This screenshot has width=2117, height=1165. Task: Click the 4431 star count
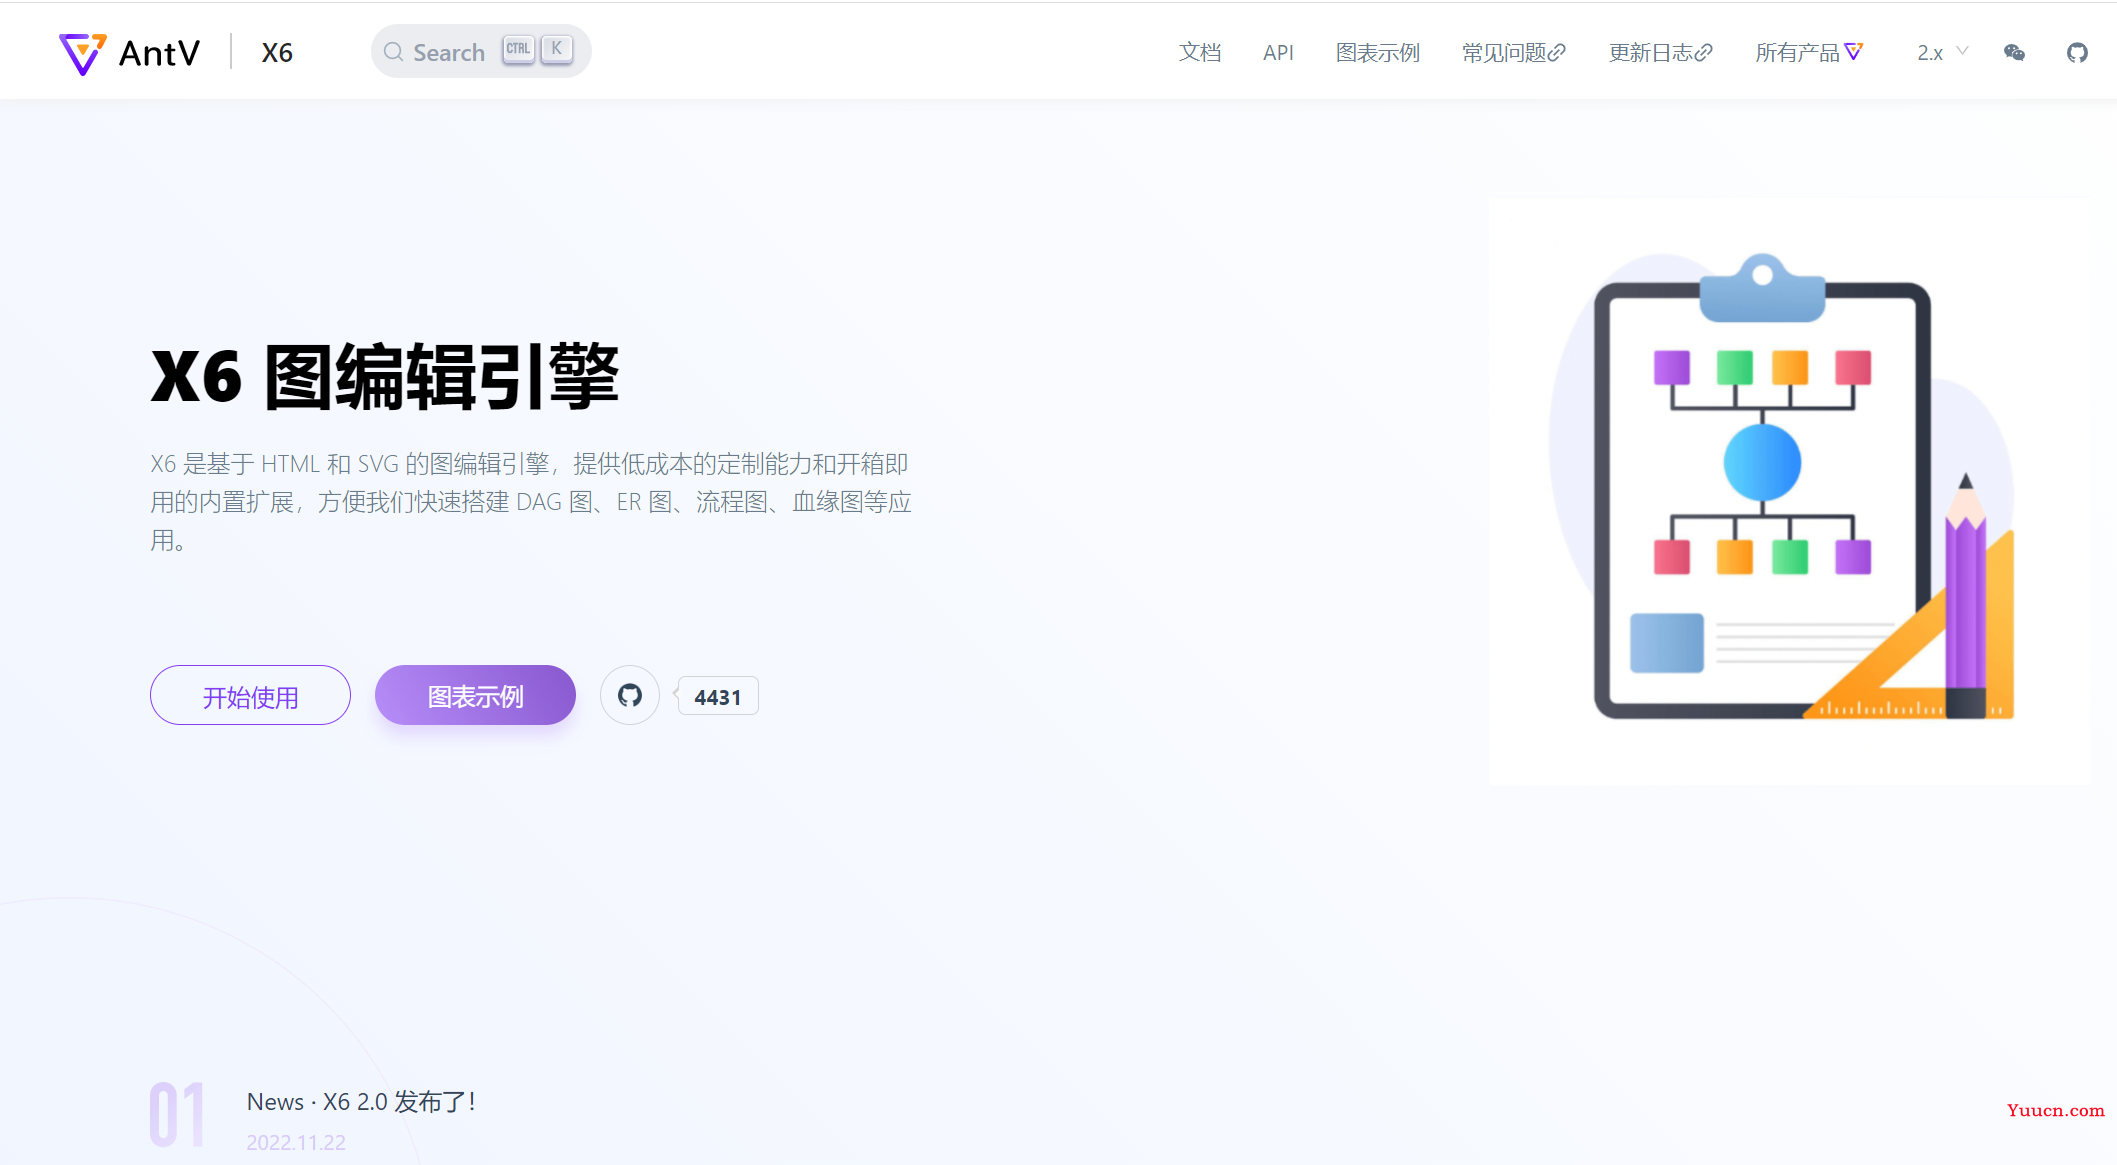pyautogui.click(x=718, y=697)
